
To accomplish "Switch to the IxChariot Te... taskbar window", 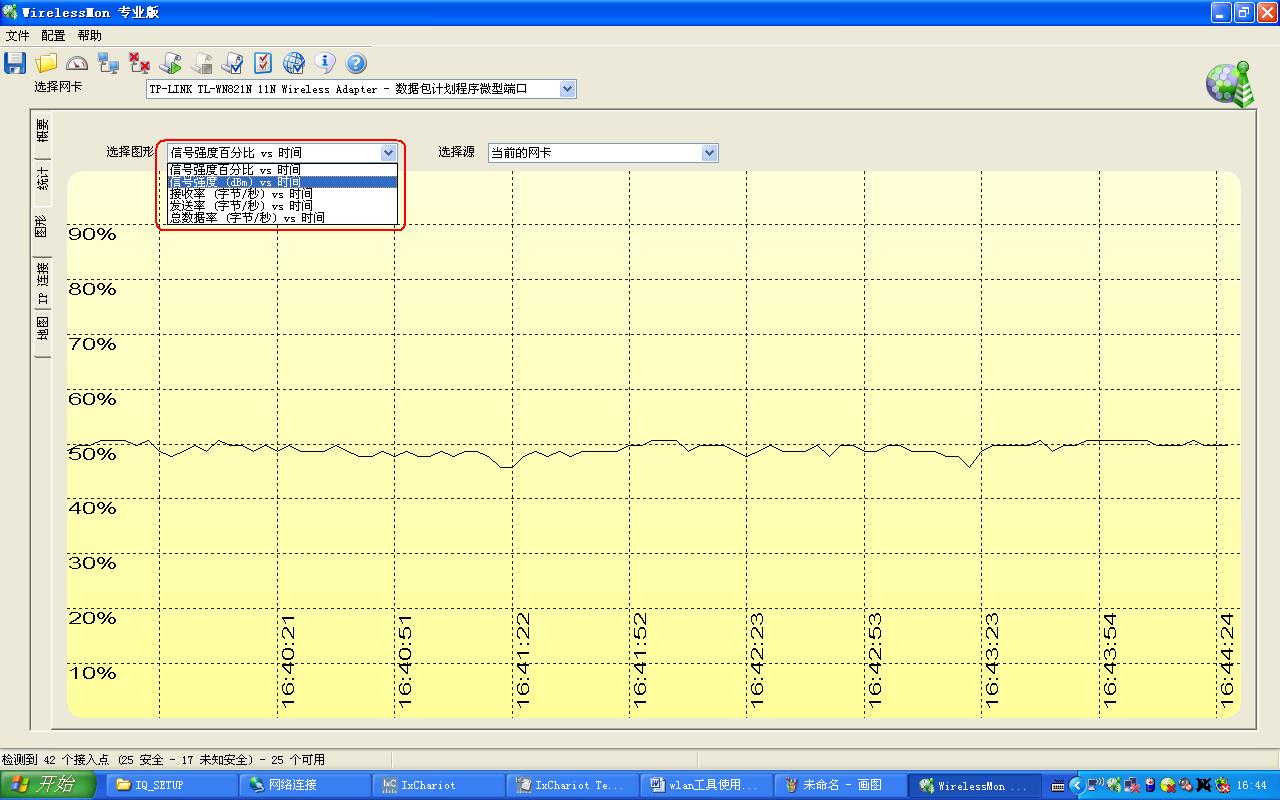I will coord(573,785).
